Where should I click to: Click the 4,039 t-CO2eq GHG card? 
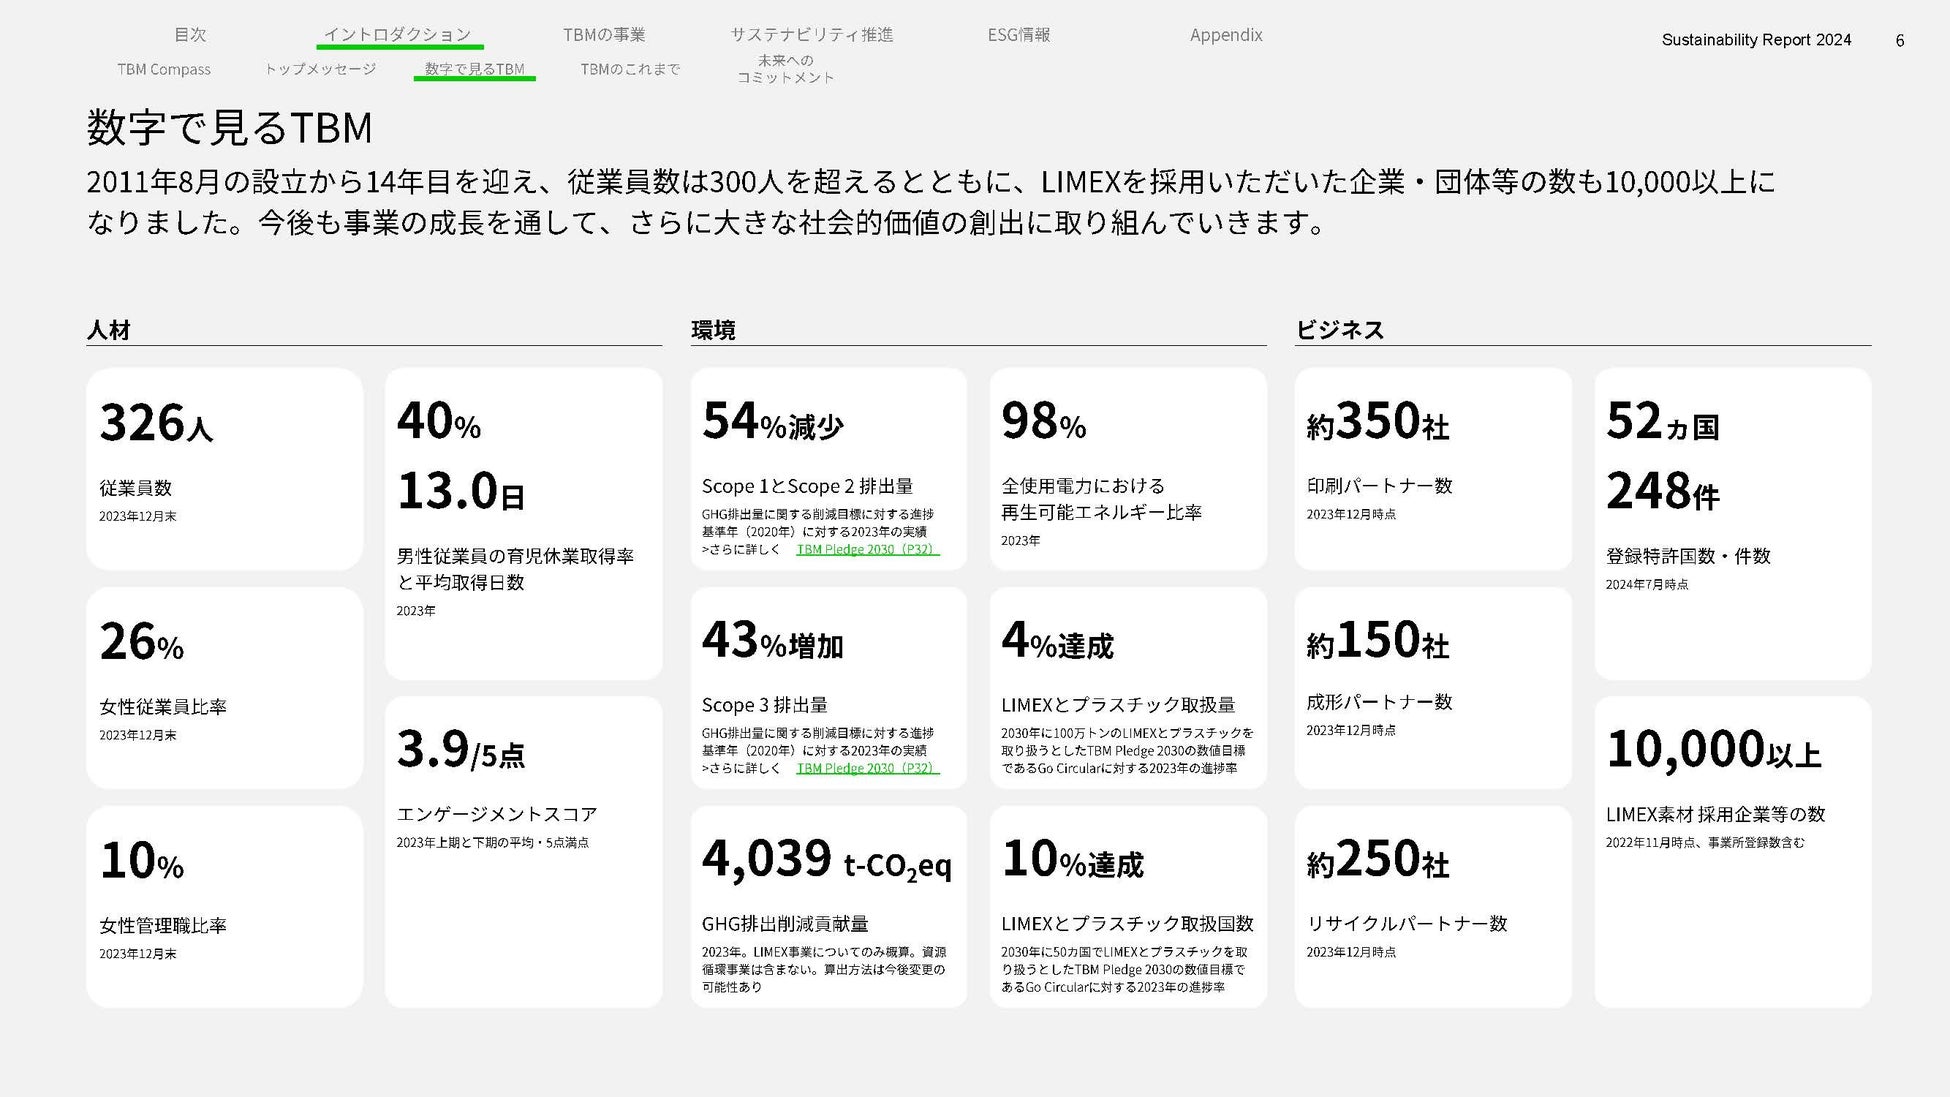(828, 906)
